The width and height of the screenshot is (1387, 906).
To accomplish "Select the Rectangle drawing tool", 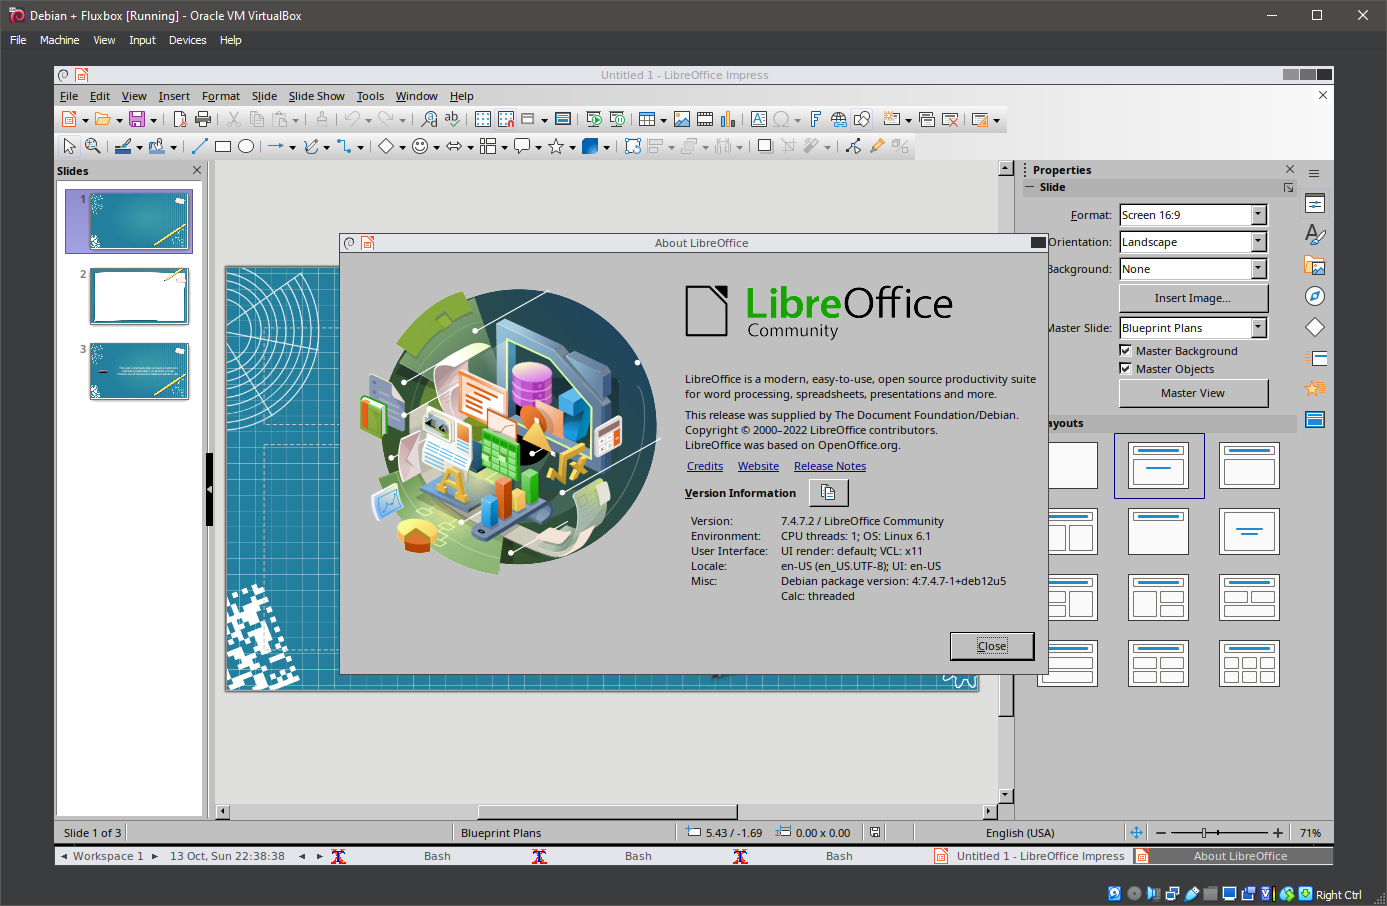I will [x=223, y=146].
